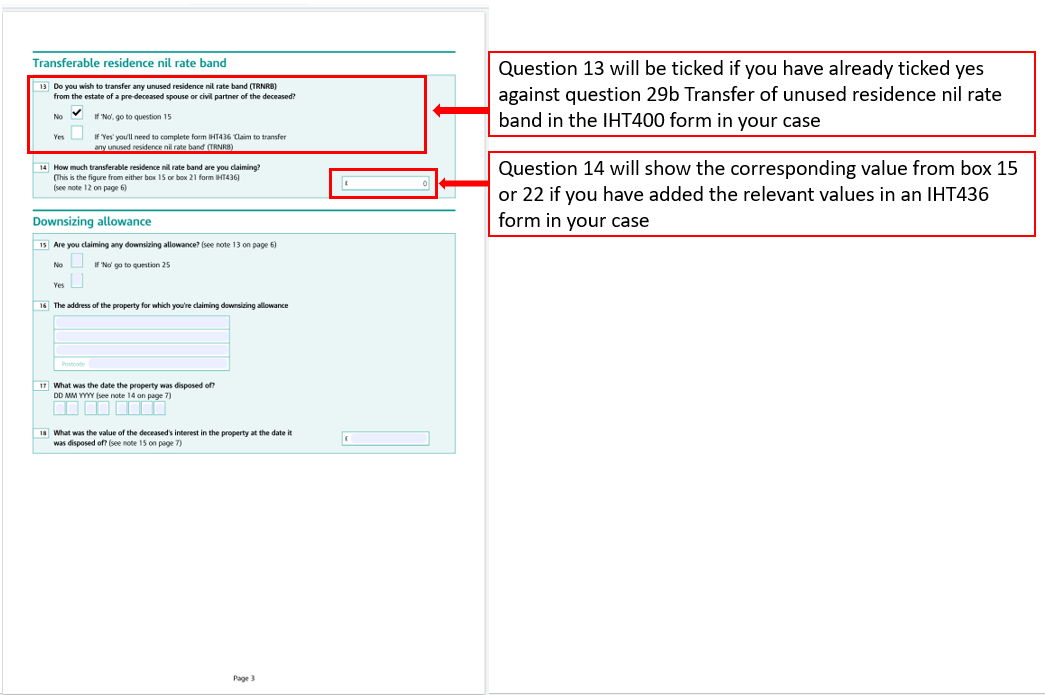Image resolution: width=1045 pixels, height=695 pixels.
Task: Click the second address line in question 16
Action: tap(142, 337)
